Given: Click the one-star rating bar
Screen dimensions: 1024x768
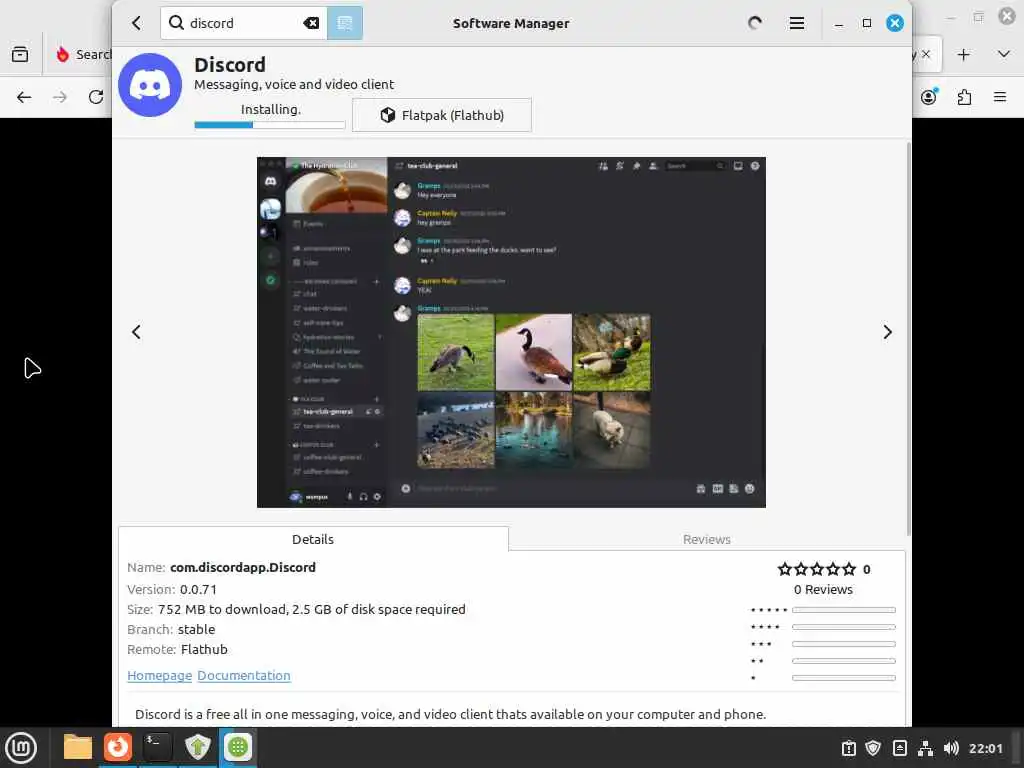Looking at the screenshot, I should pyautogui.click(x=843, y=678).
